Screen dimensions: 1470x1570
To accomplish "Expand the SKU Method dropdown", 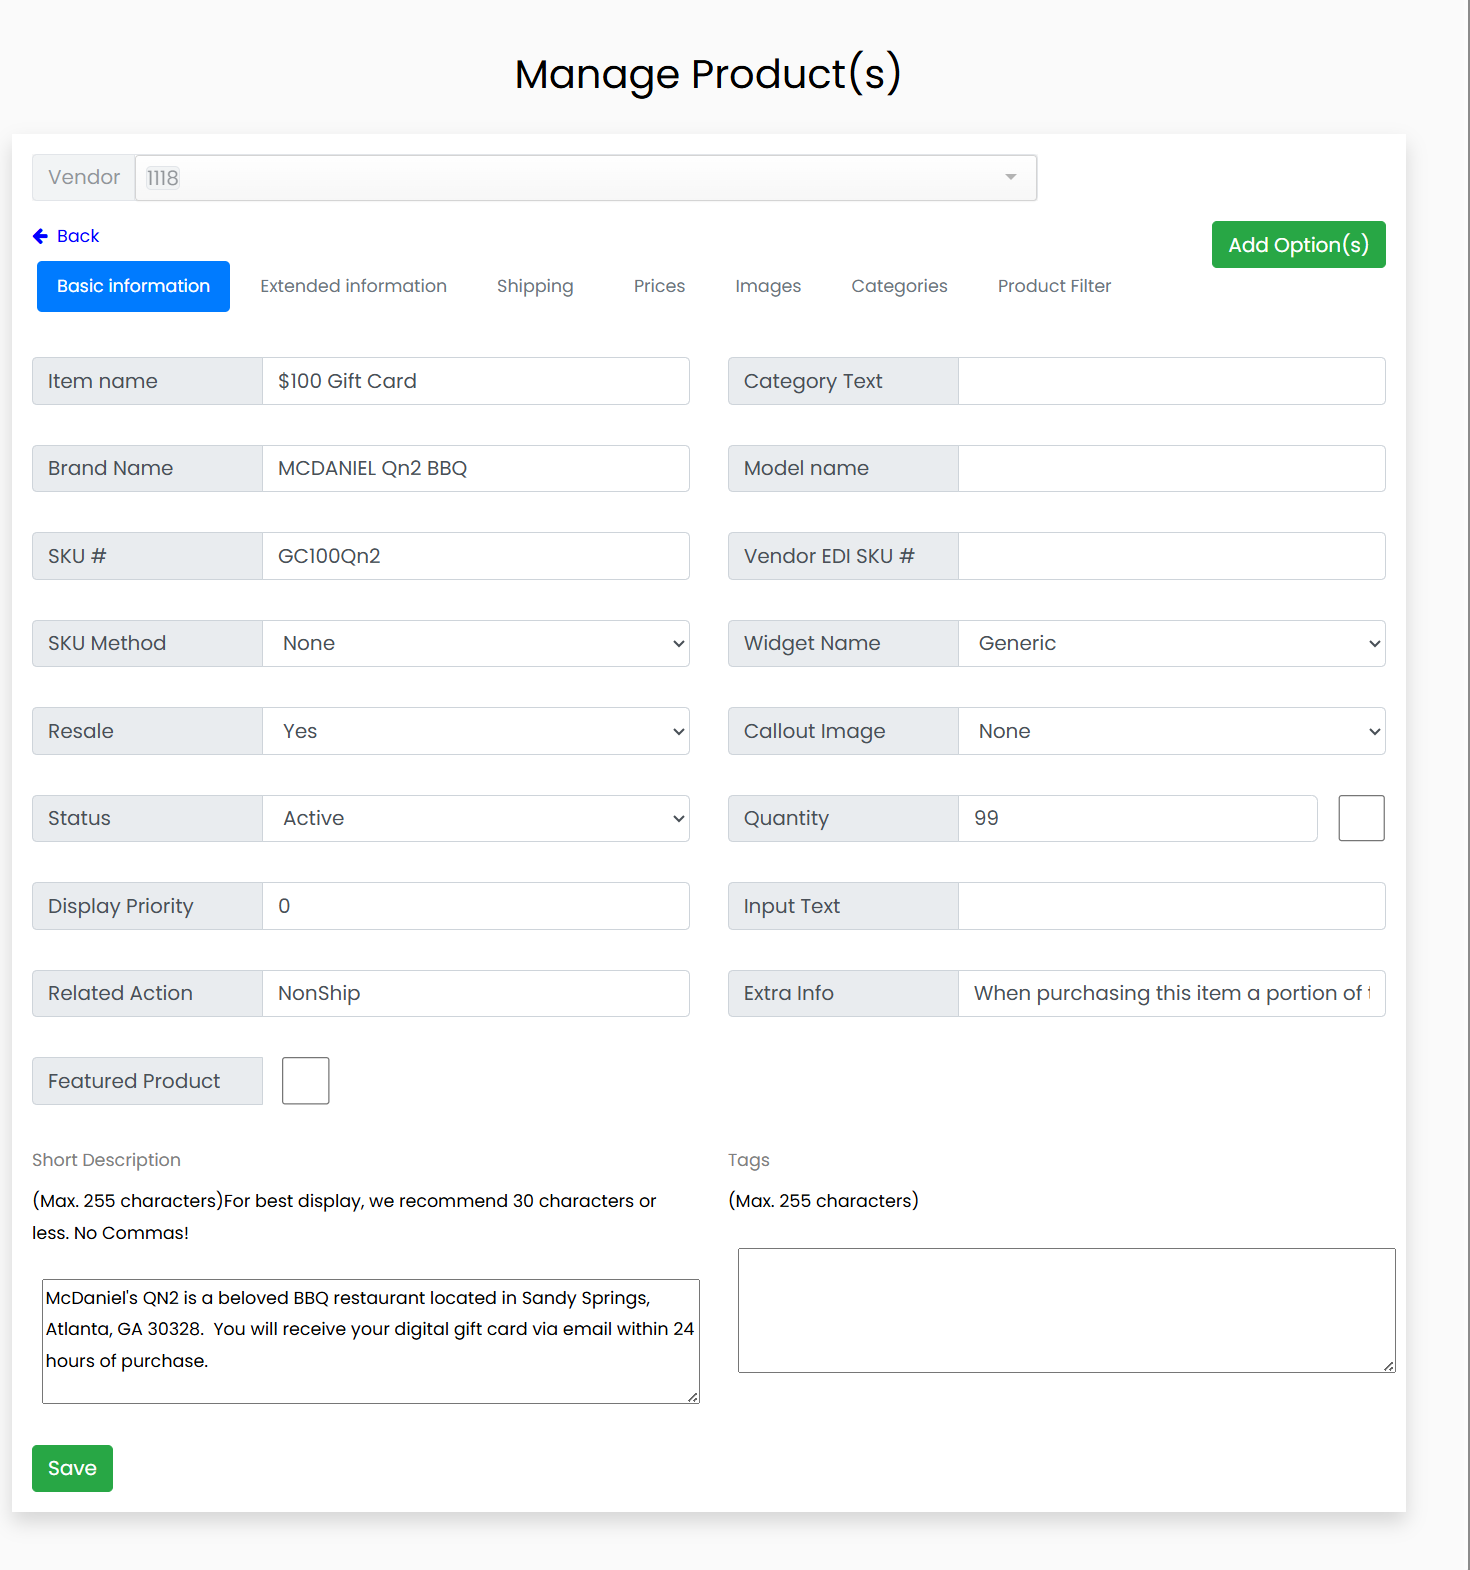I will tap(476, 644).
